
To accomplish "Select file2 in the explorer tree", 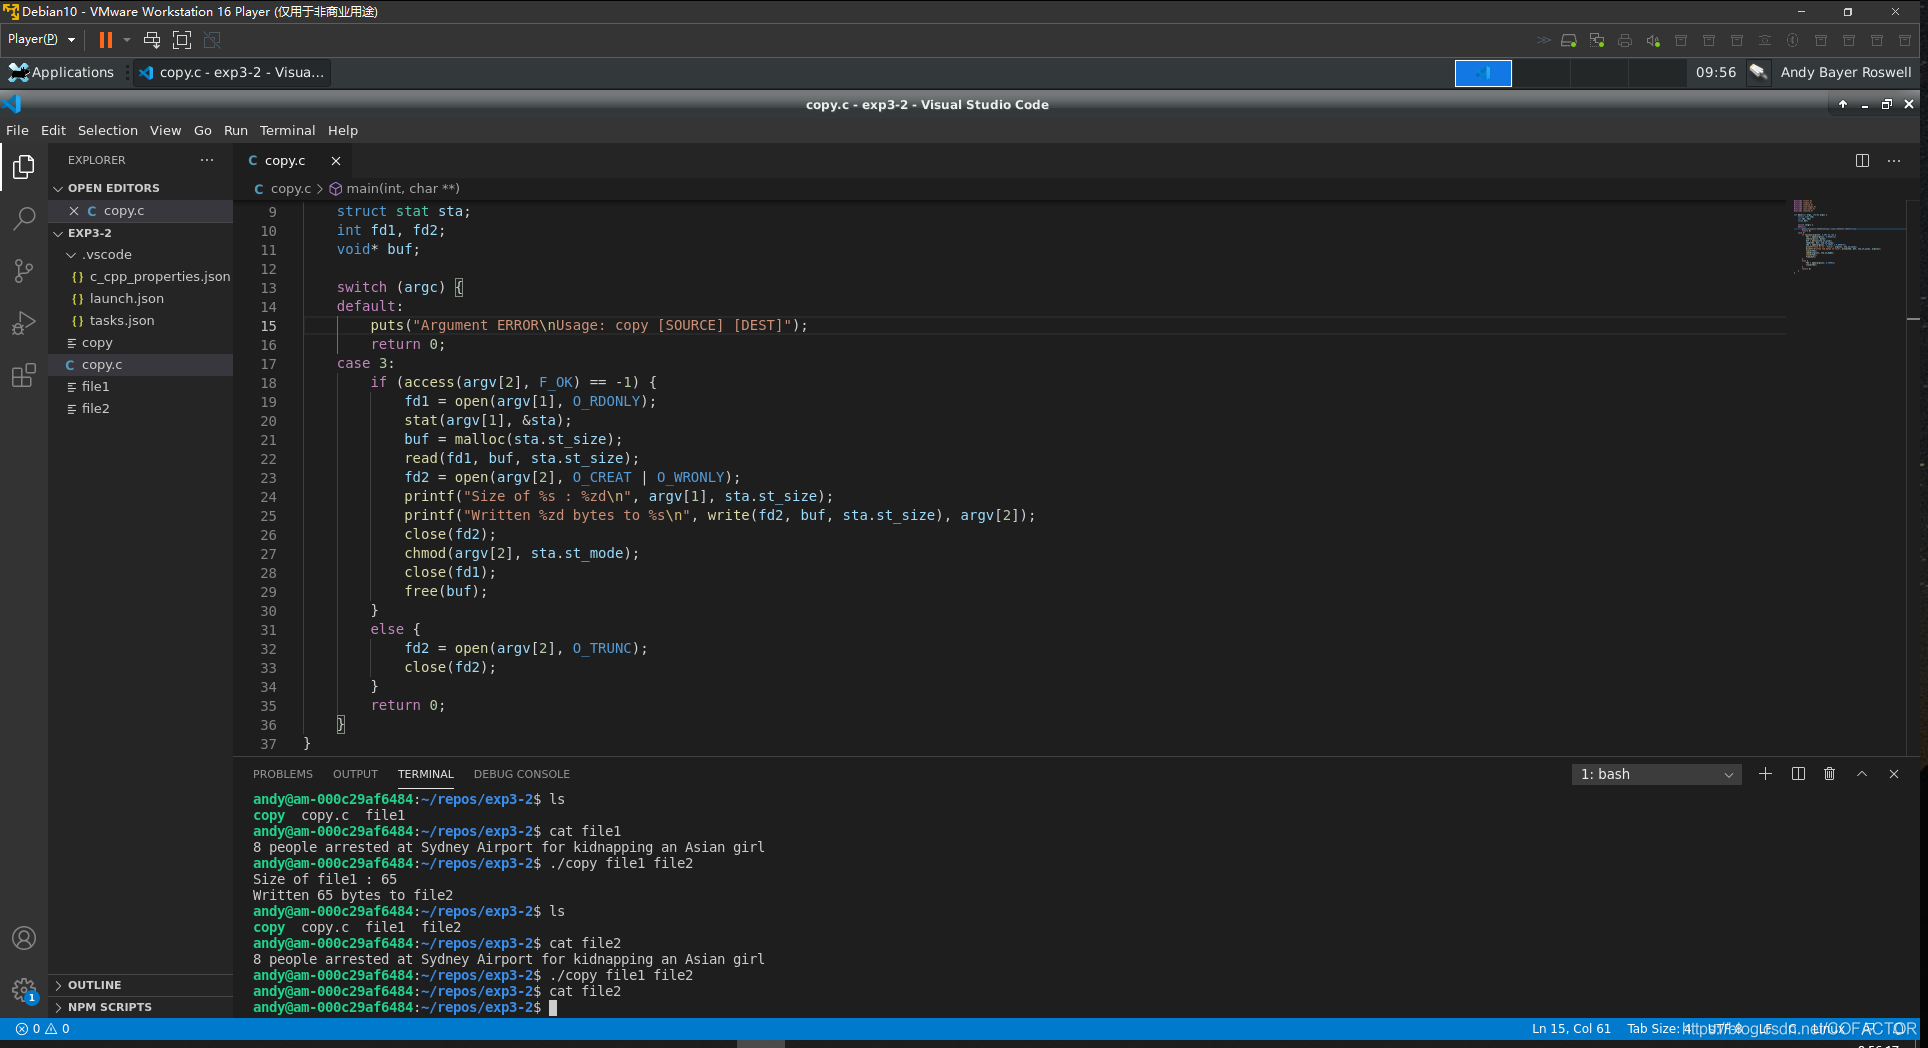I will click(96, 409).
